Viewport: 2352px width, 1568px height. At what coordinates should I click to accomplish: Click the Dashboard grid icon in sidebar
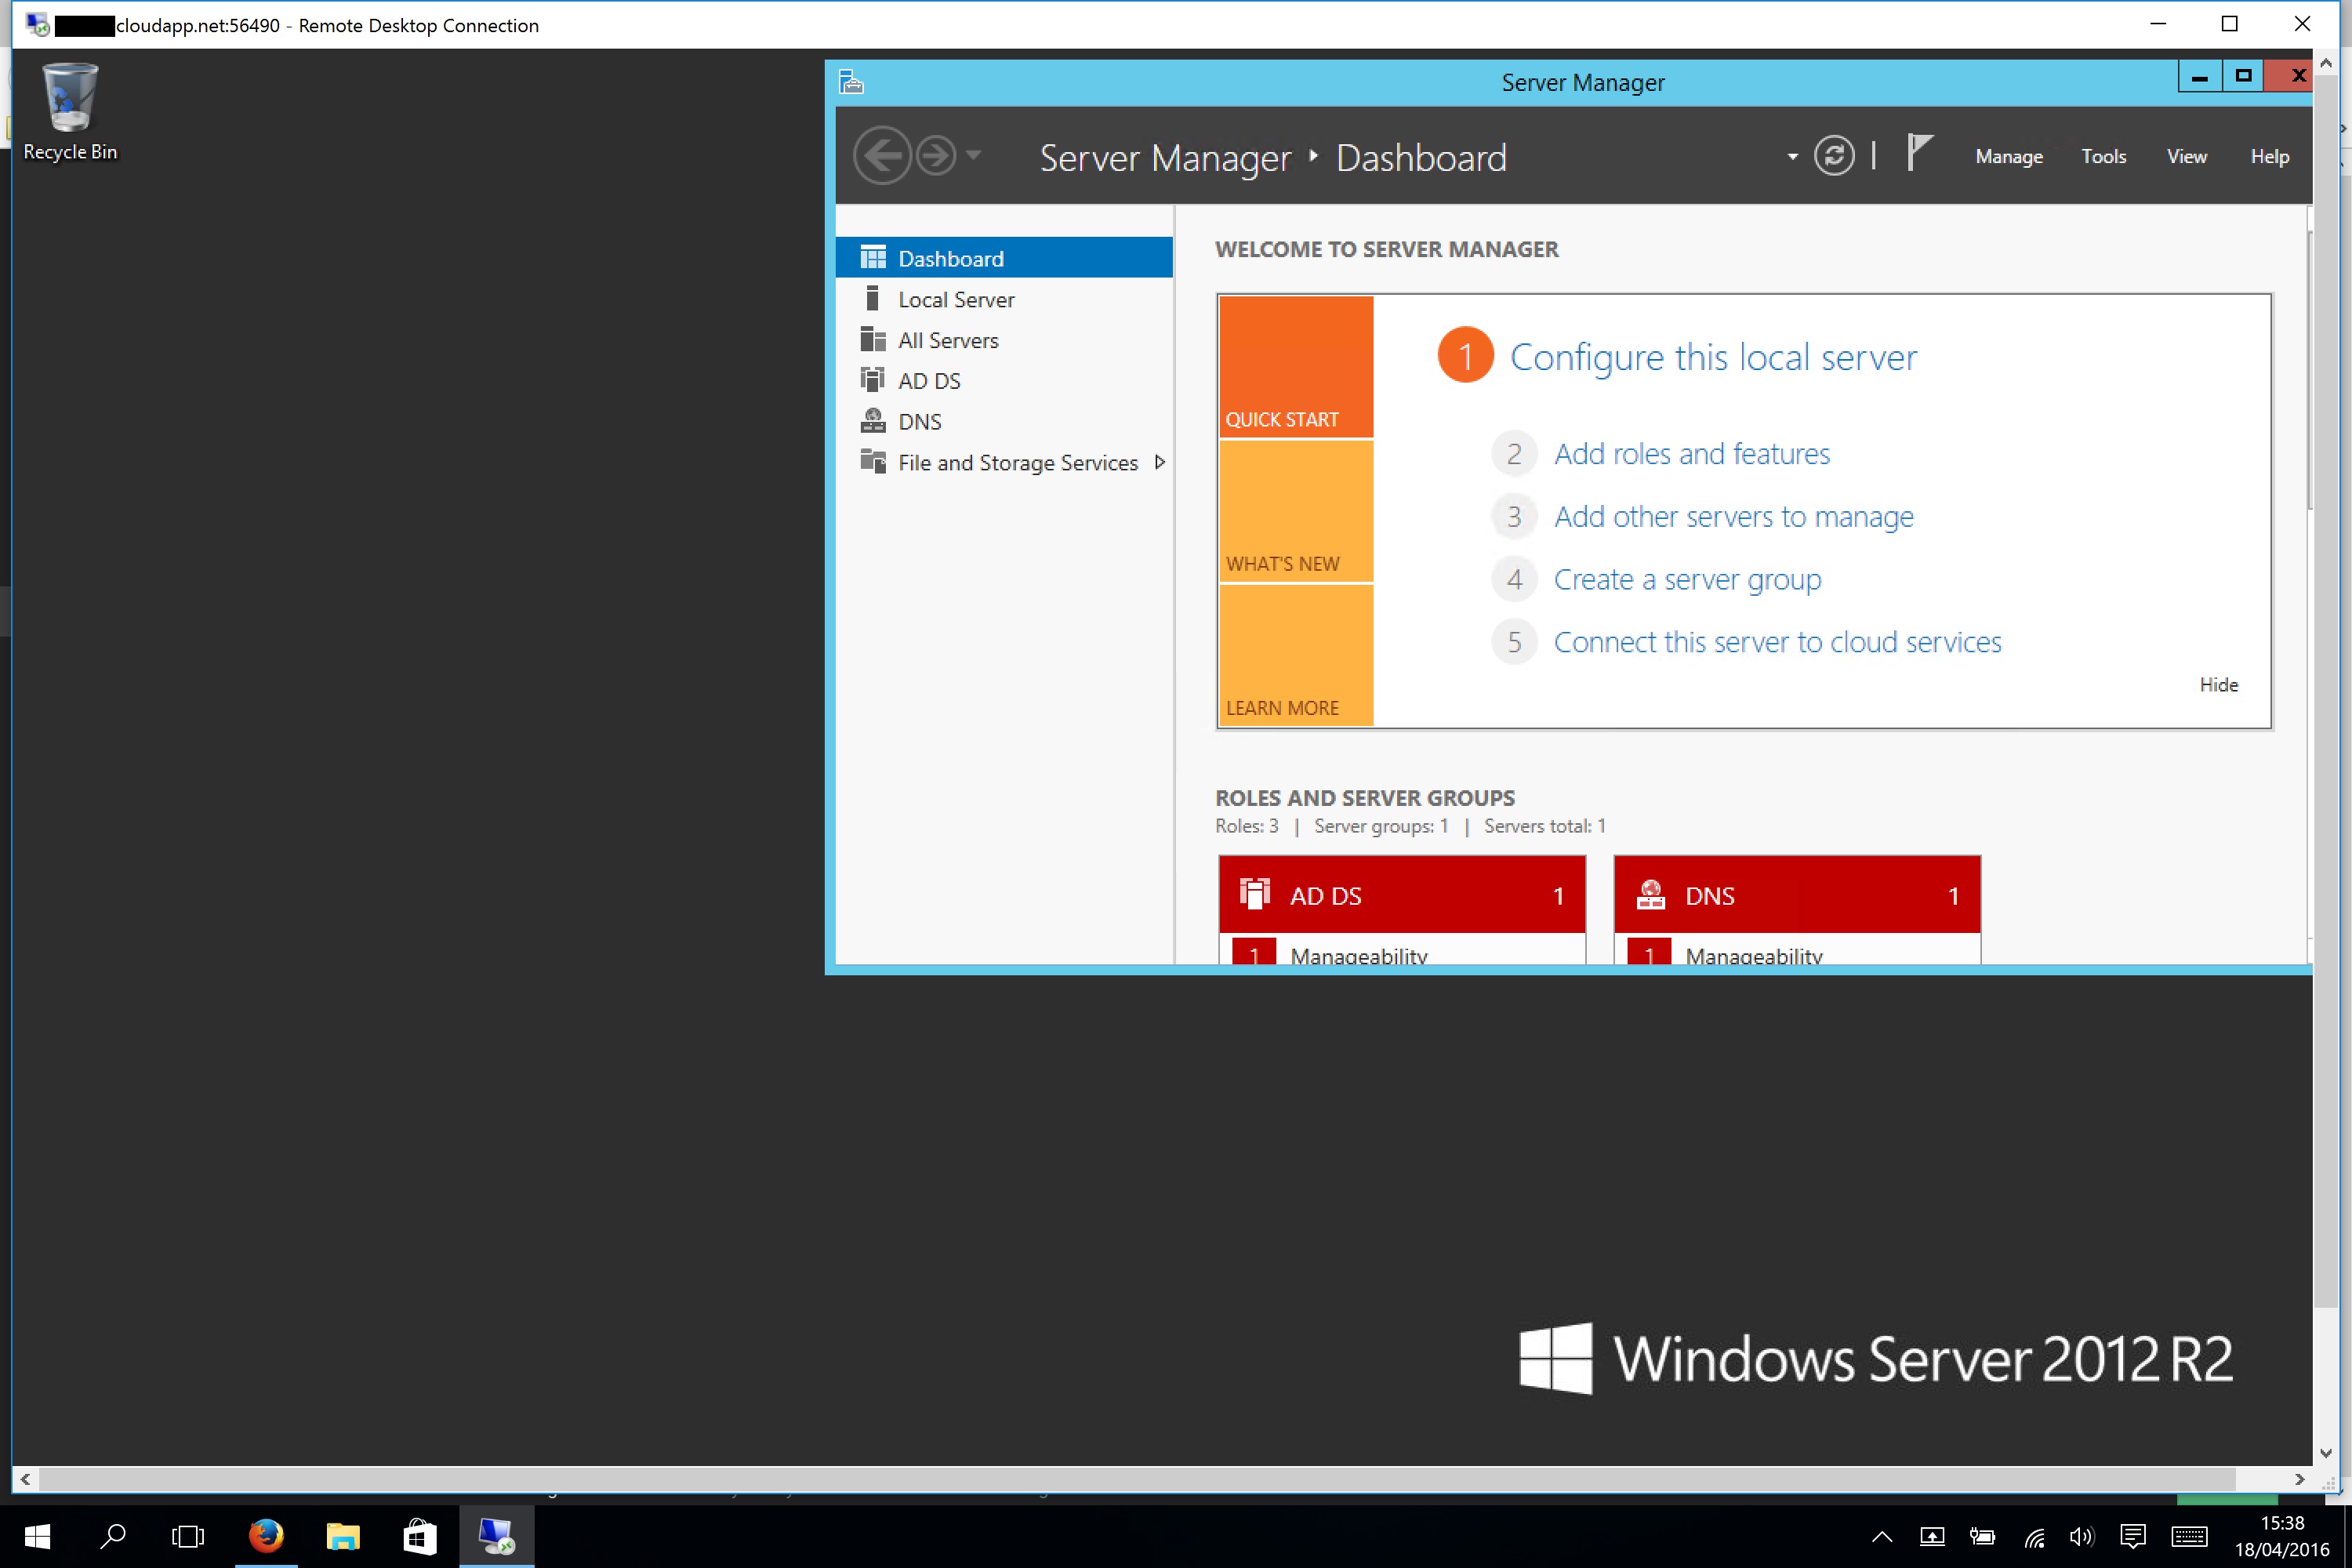click(x=873, y=258)
